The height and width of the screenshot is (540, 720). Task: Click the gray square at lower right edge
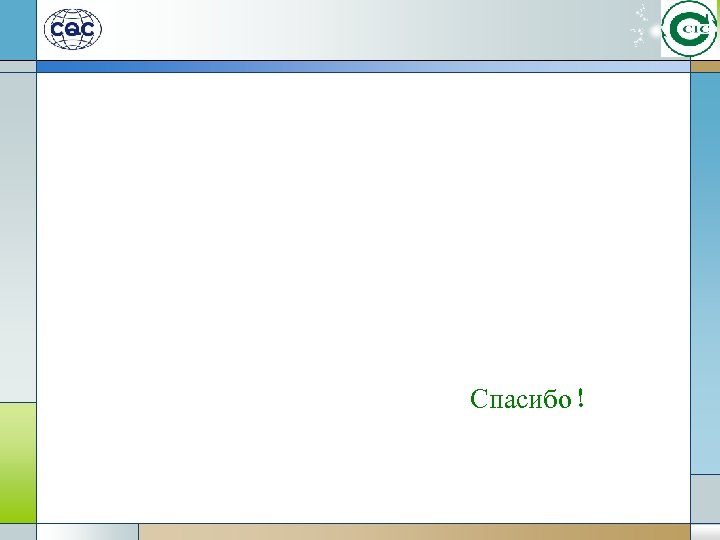705,499
